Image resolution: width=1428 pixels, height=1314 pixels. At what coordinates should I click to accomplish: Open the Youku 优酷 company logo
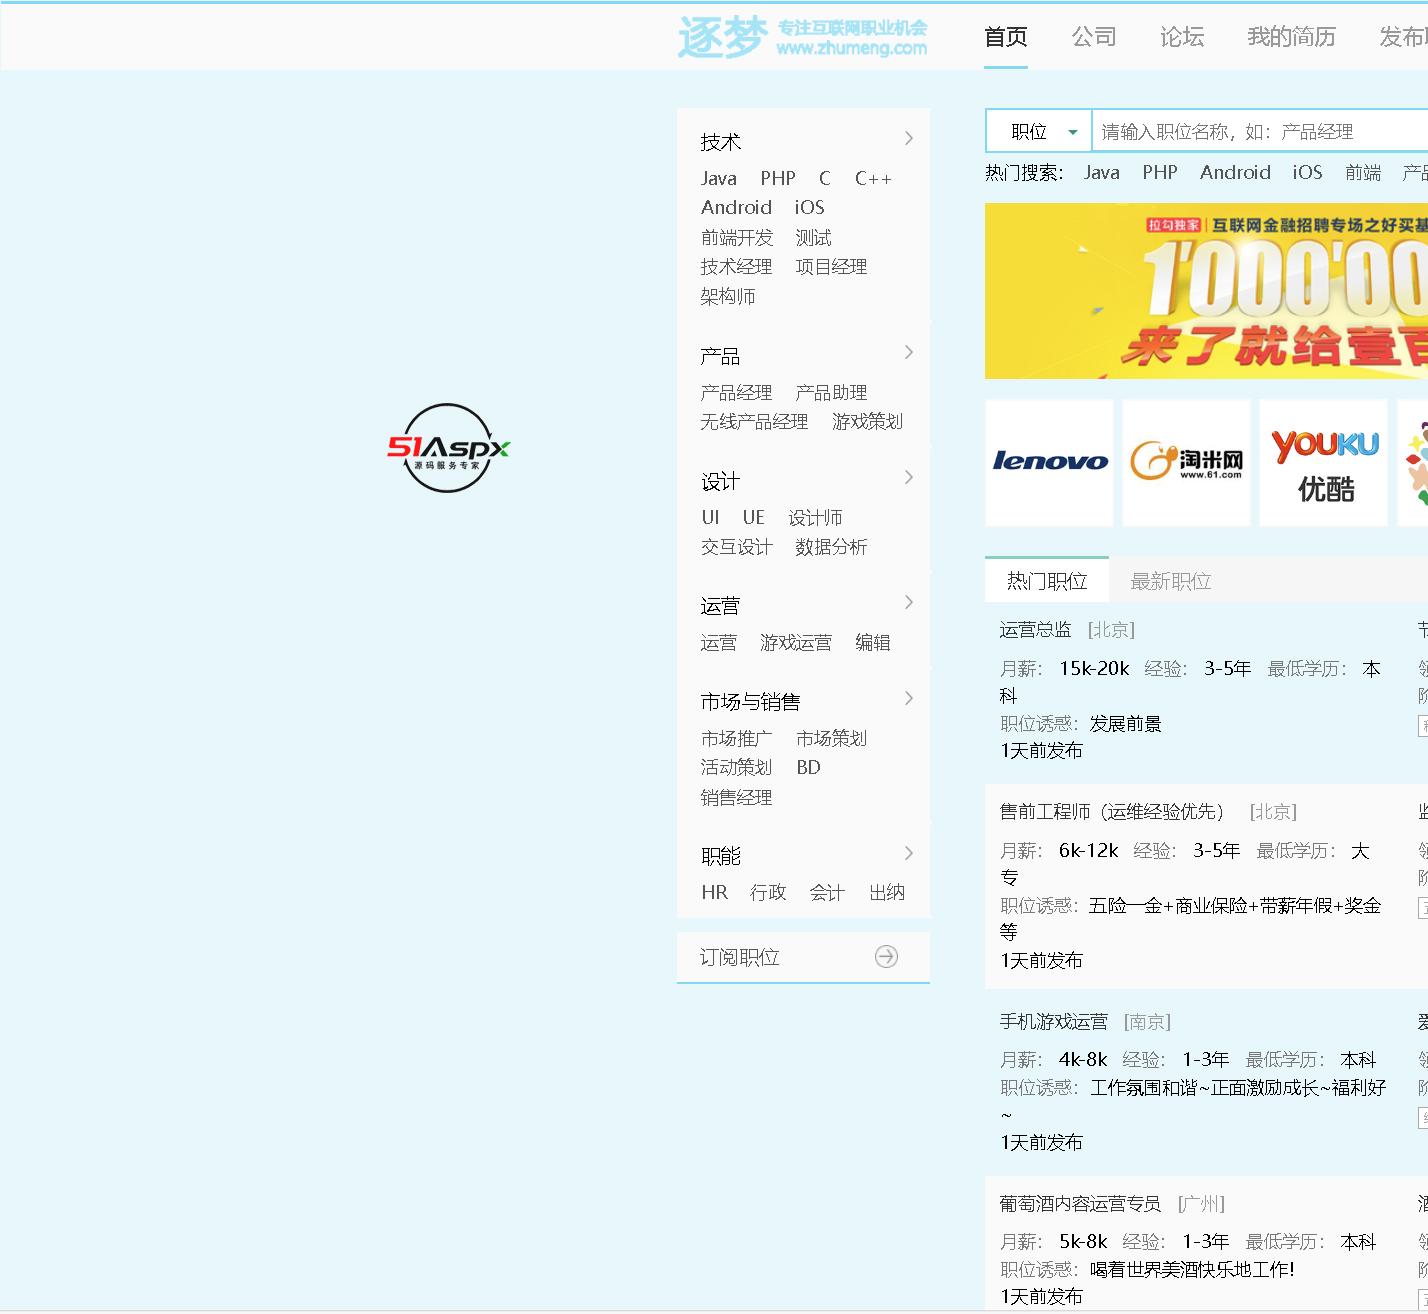[1324, 462]
